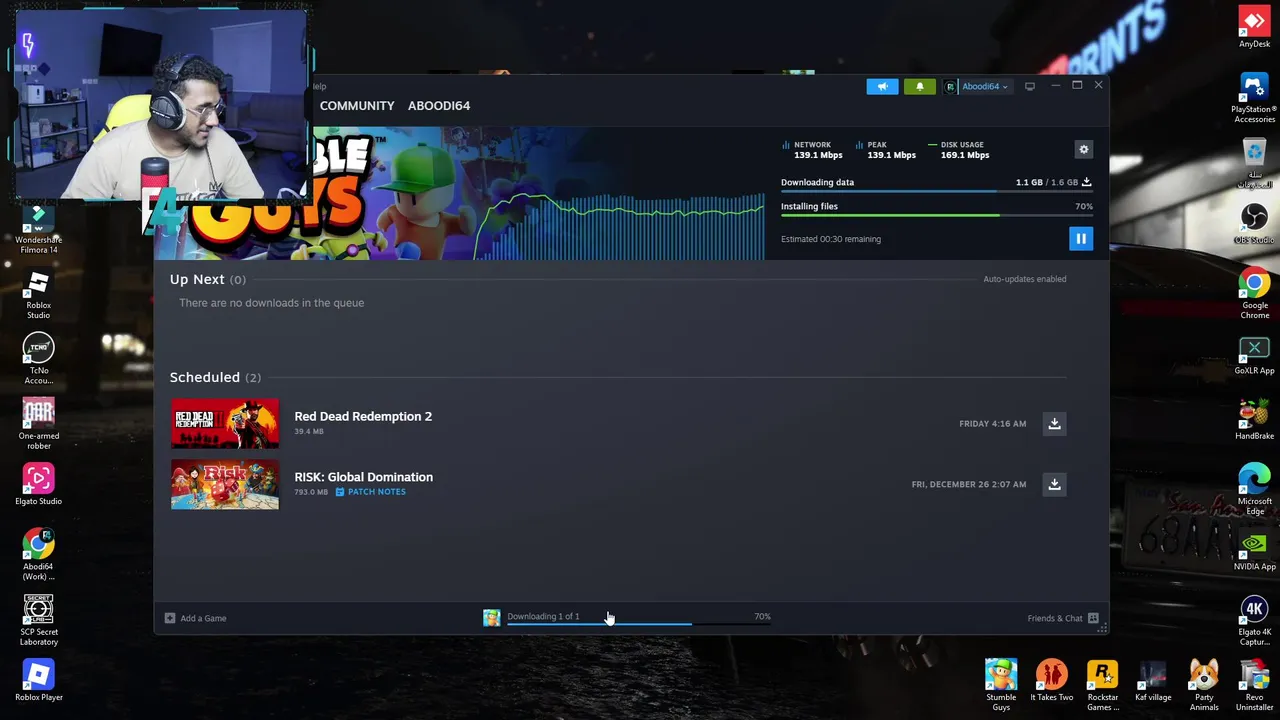
Task: Click RISK: Global Domination title
Action: 363,477
